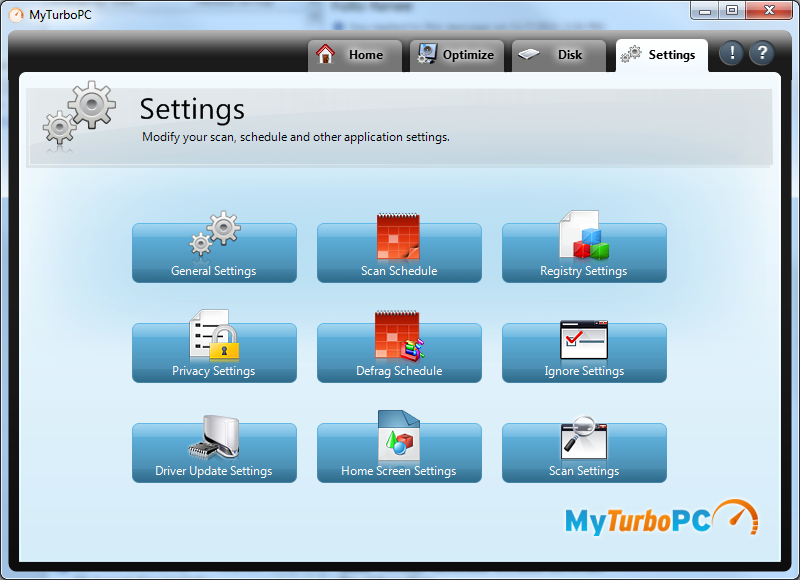The image size is (800, 580).
Task: Close the MyTurboPC window
Action: pyautogui.click(x=769, y=10)
